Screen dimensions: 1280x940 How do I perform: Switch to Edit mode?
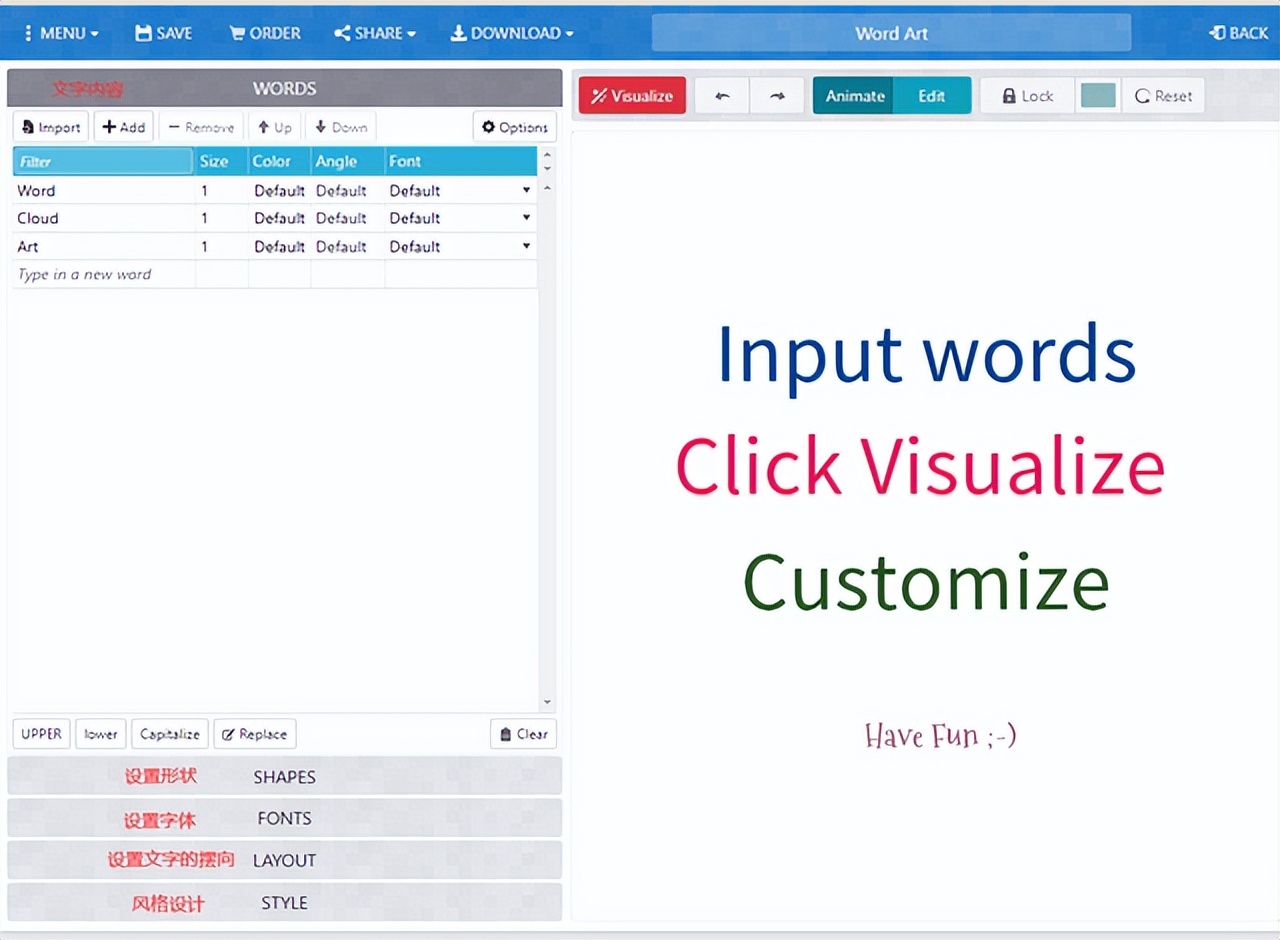click(931, 96)
